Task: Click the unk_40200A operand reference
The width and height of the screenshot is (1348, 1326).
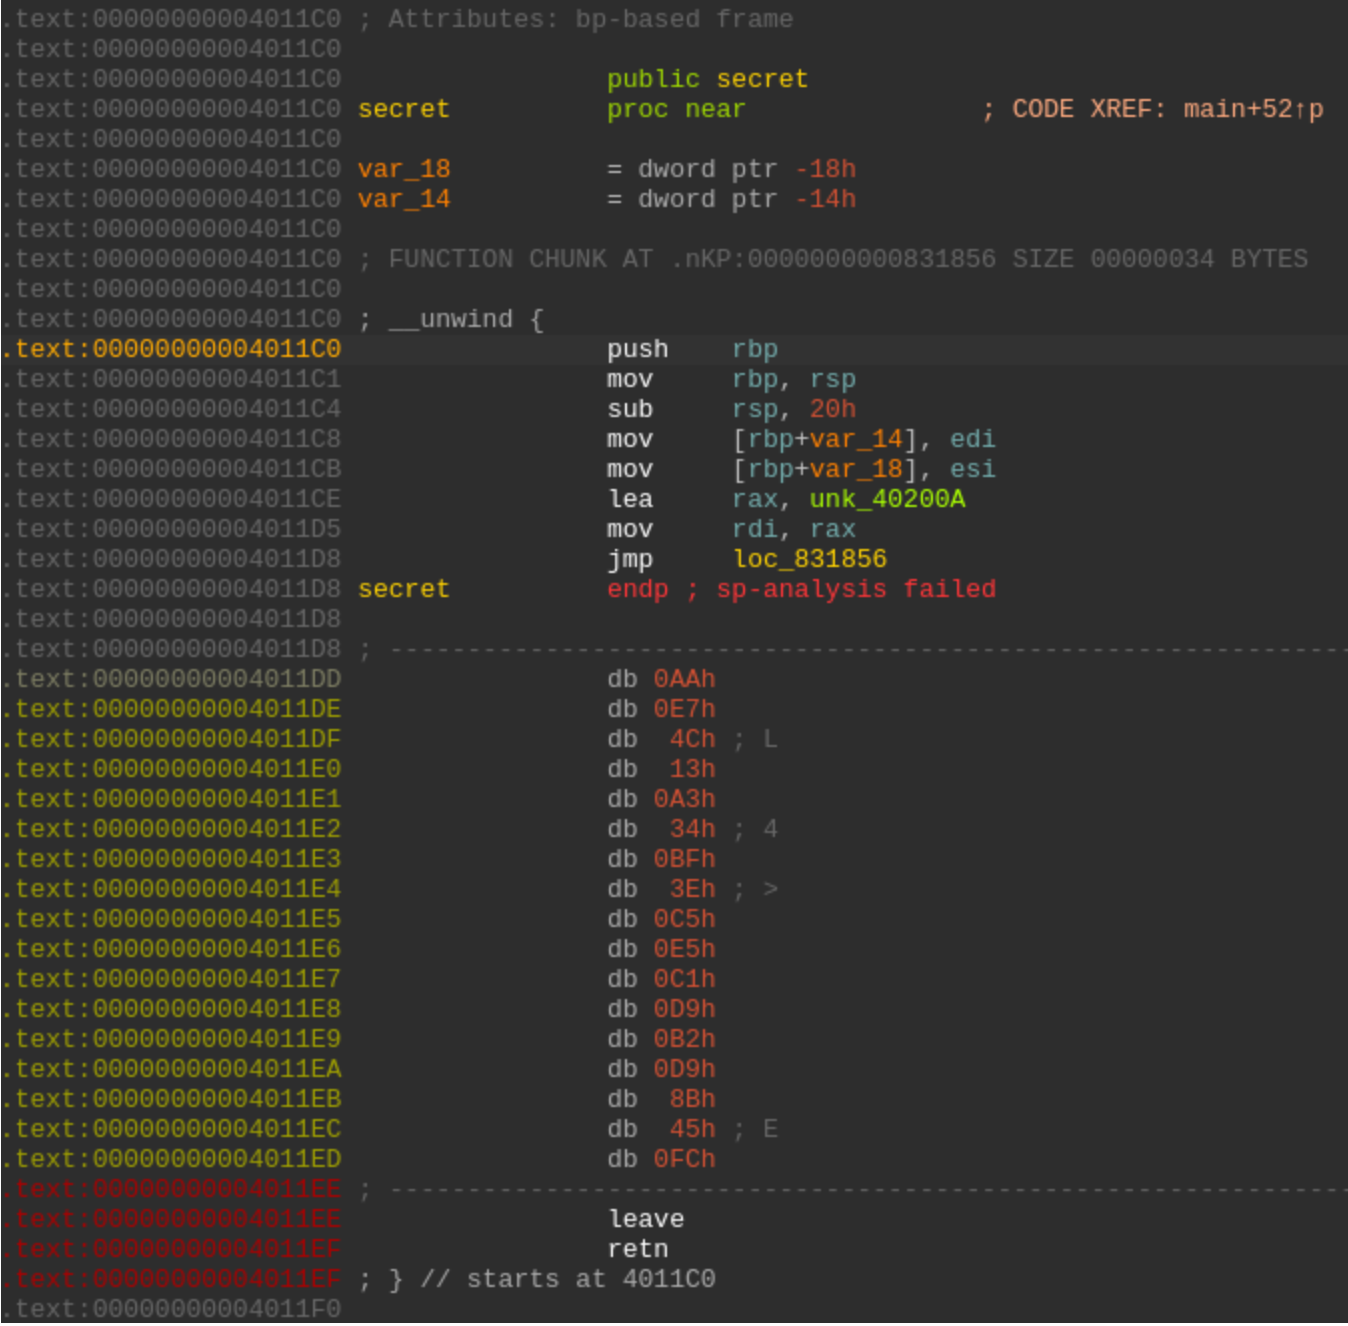Action: [887, 499]
